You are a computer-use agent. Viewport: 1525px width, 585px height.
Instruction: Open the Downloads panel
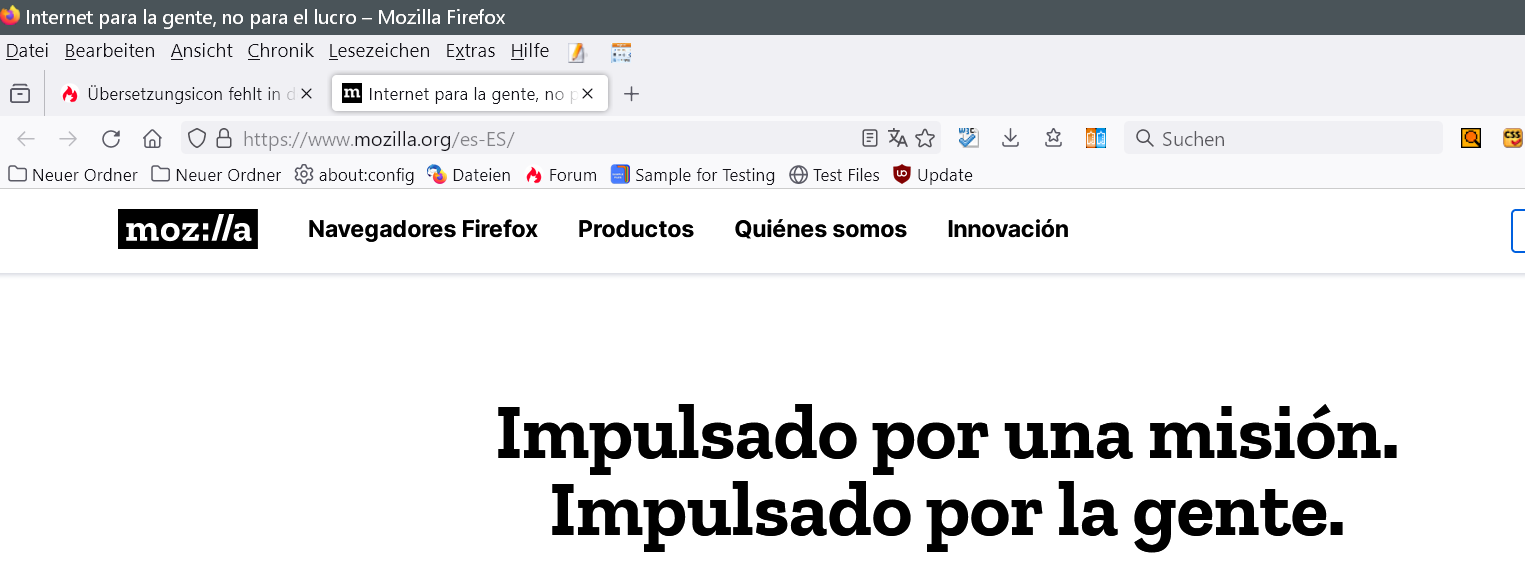click(1010, 138)
